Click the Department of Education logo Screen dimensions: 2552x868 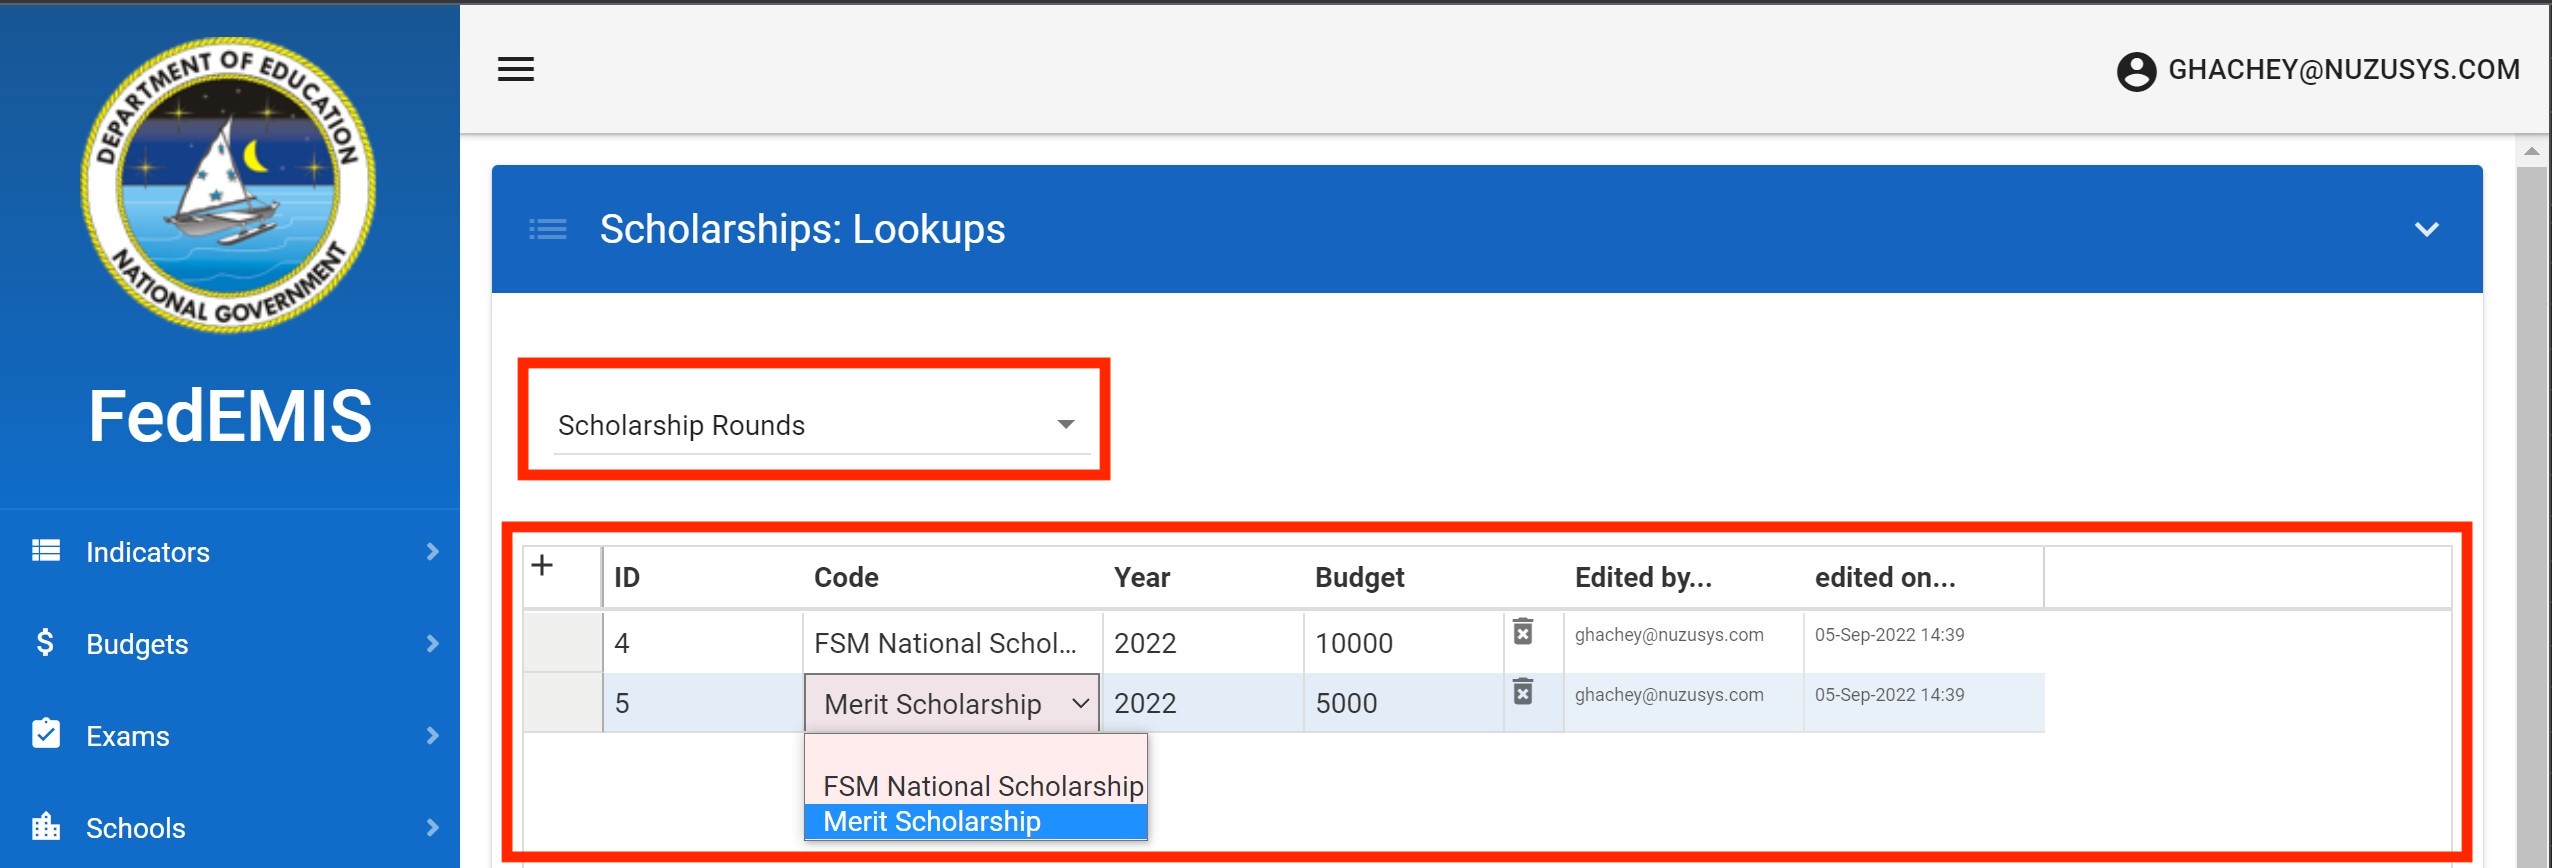coord(229,185)
